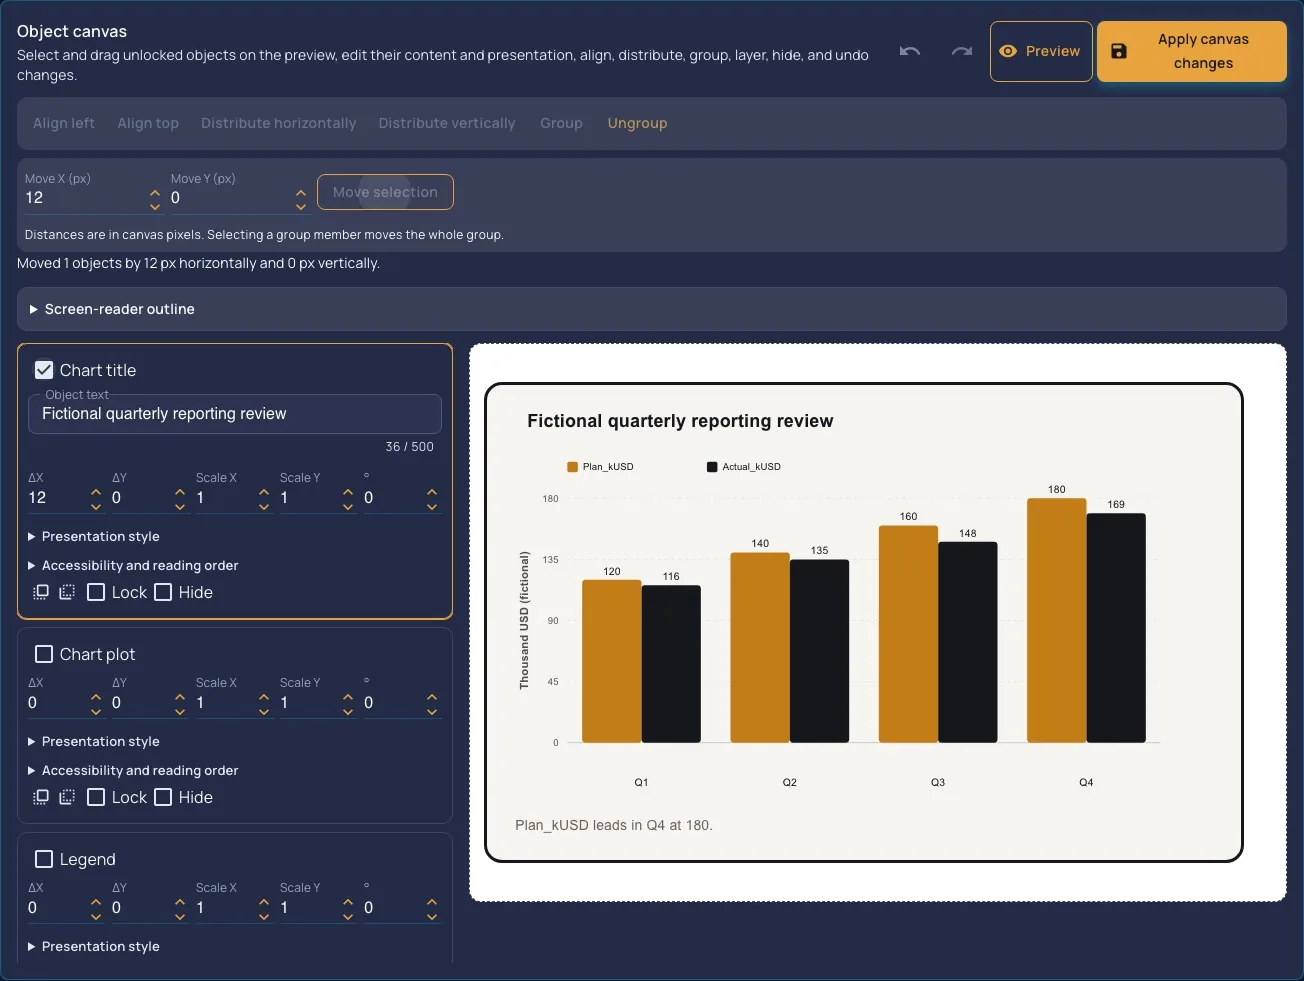Click the eye icon in Preview

click(x=1008, y=51)
